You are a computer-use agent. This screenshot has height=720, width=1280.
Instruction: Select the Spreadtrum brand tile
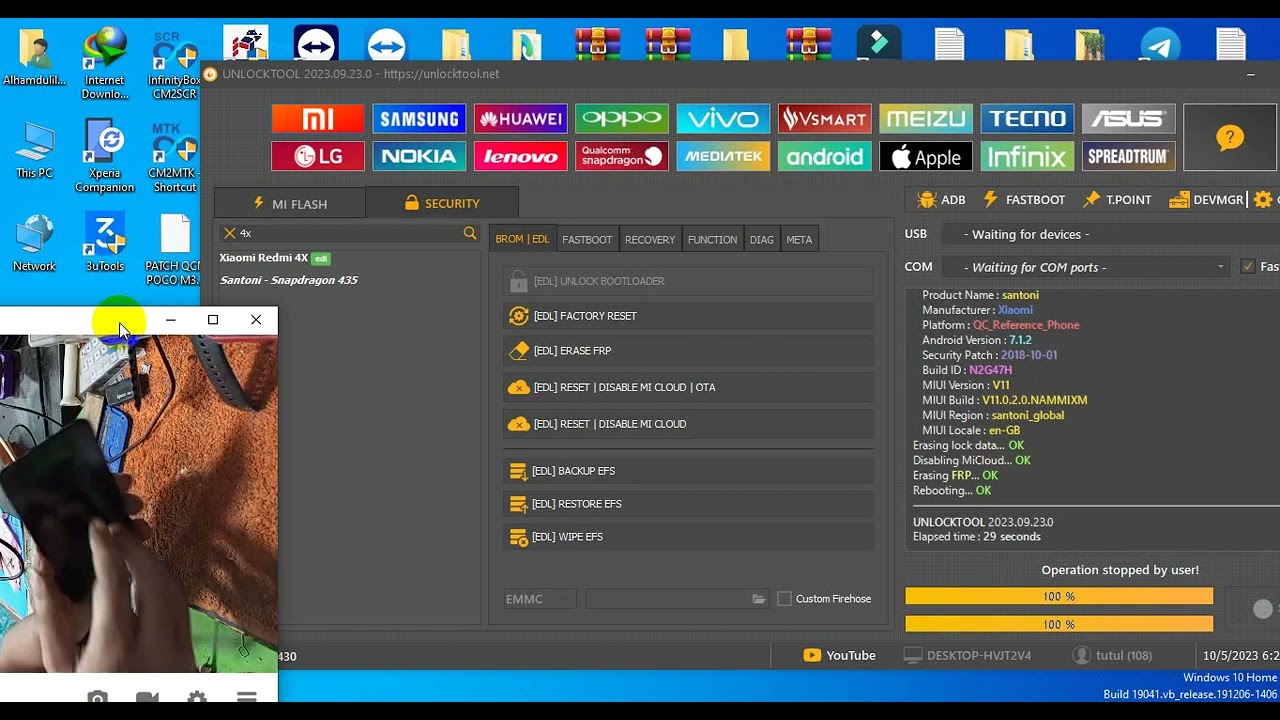coord(1128,157)
